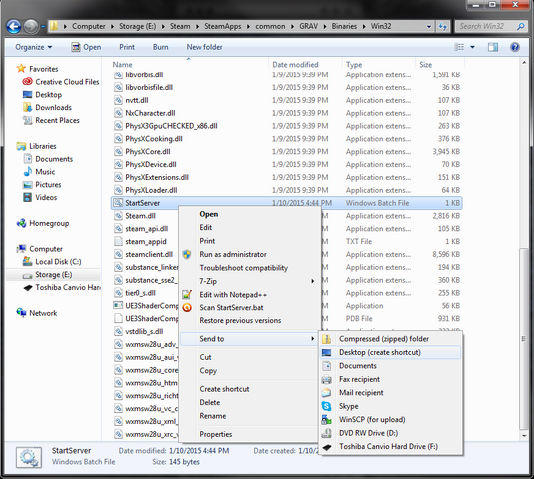Expand the GRAV breadcrumb arrow

pos(325,27)
